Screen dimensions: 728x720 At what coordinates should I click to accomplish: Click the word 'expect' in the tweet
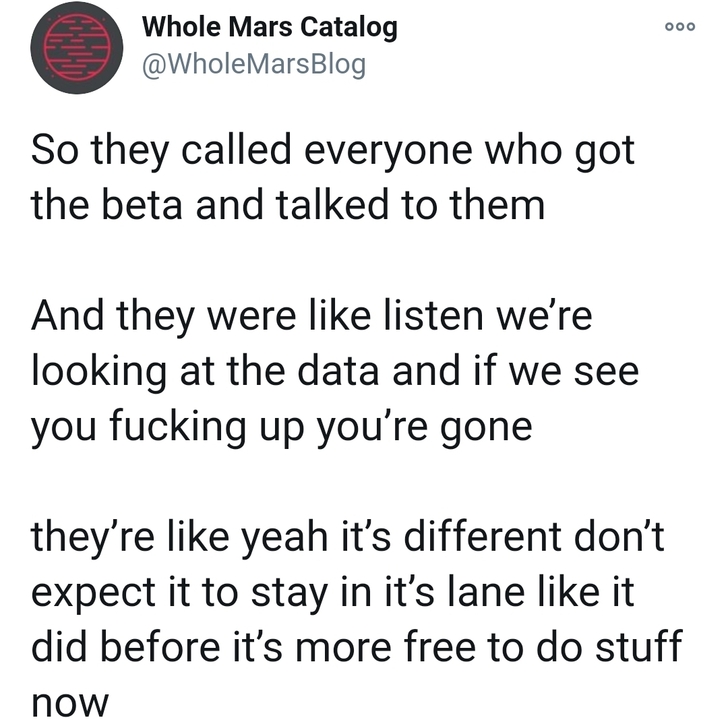tap(93, 594)
